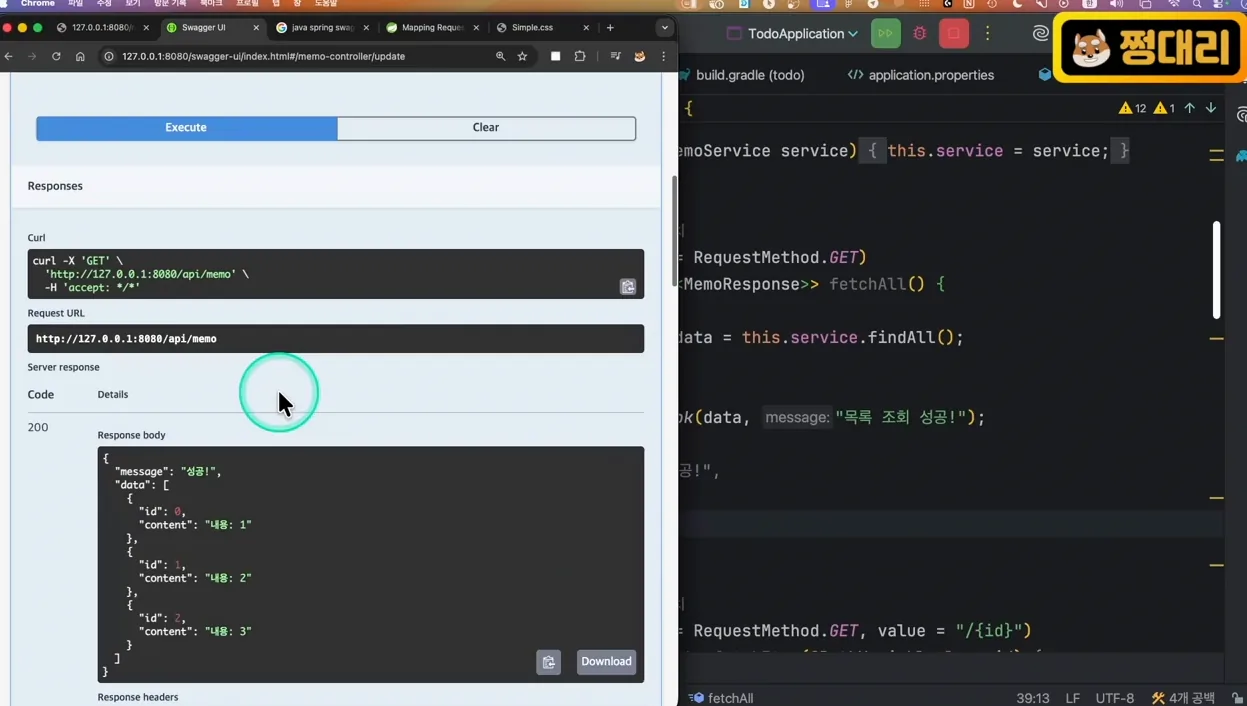Jump to previous highlighted problem arrow
Viewport: 1247px width, 706px height.
pyautogui.click(x=1189, y=108)
